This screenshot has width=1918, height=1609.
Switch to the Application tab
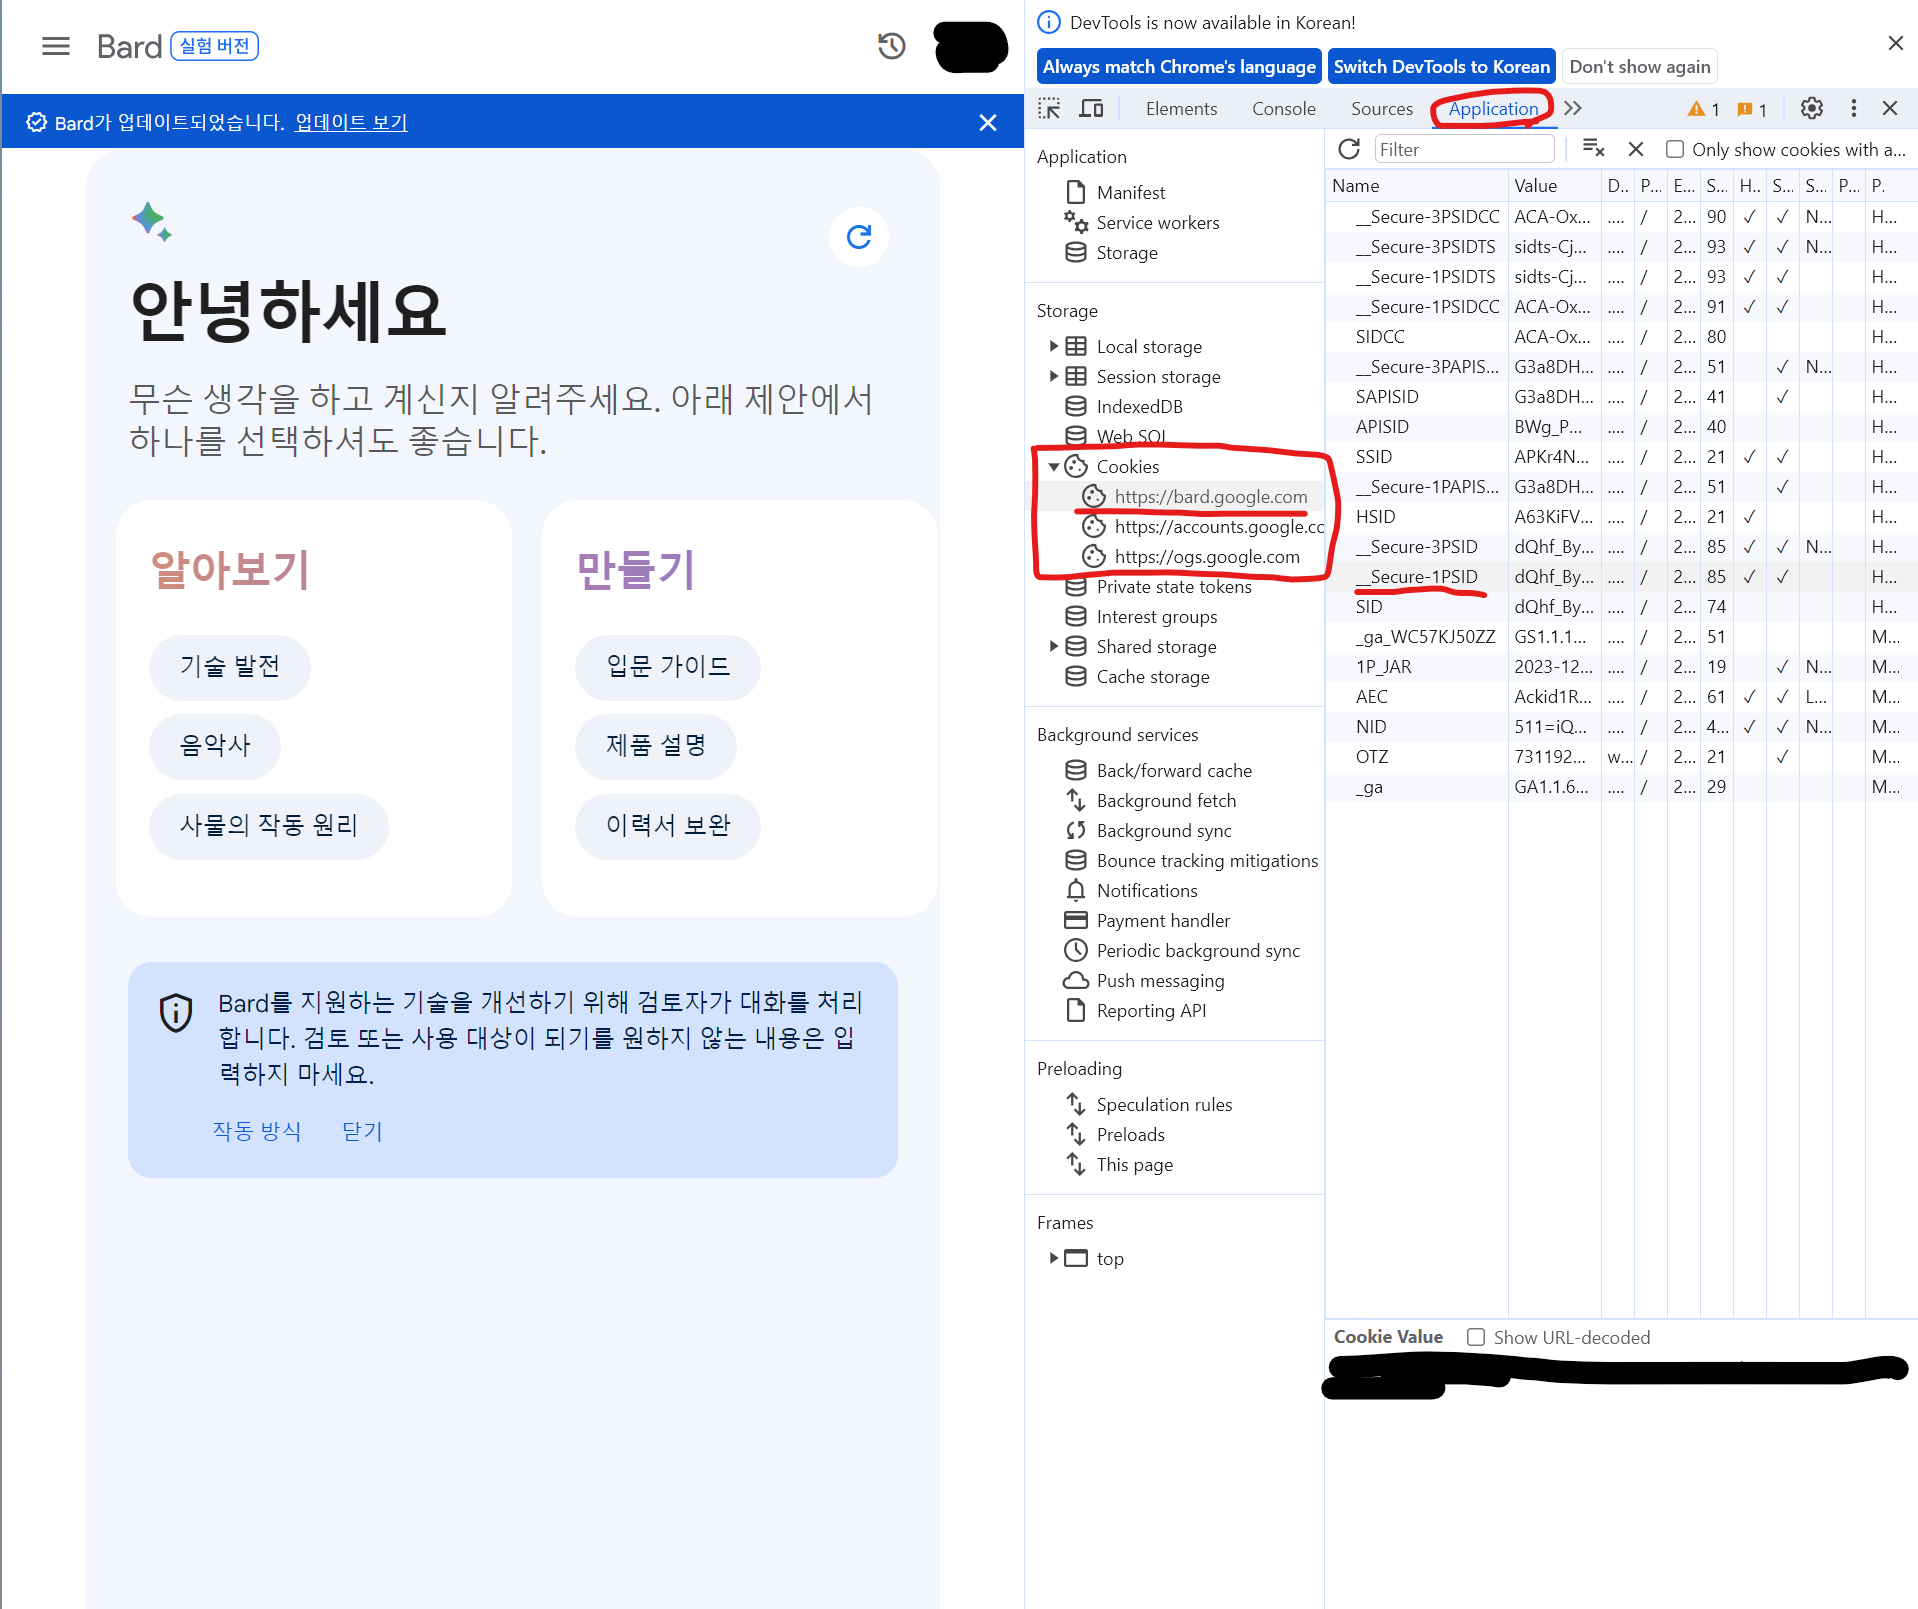(1493, 109)
